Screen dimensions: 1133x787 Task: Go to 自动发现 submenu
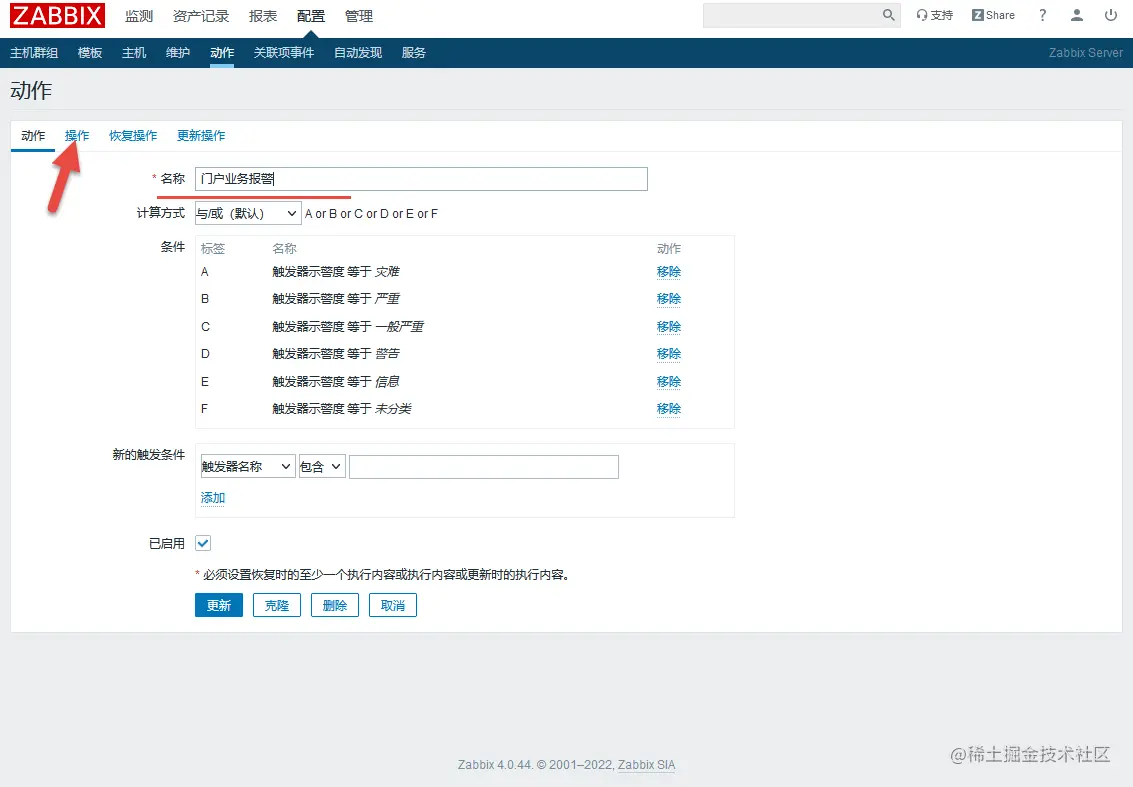[358, 53]
